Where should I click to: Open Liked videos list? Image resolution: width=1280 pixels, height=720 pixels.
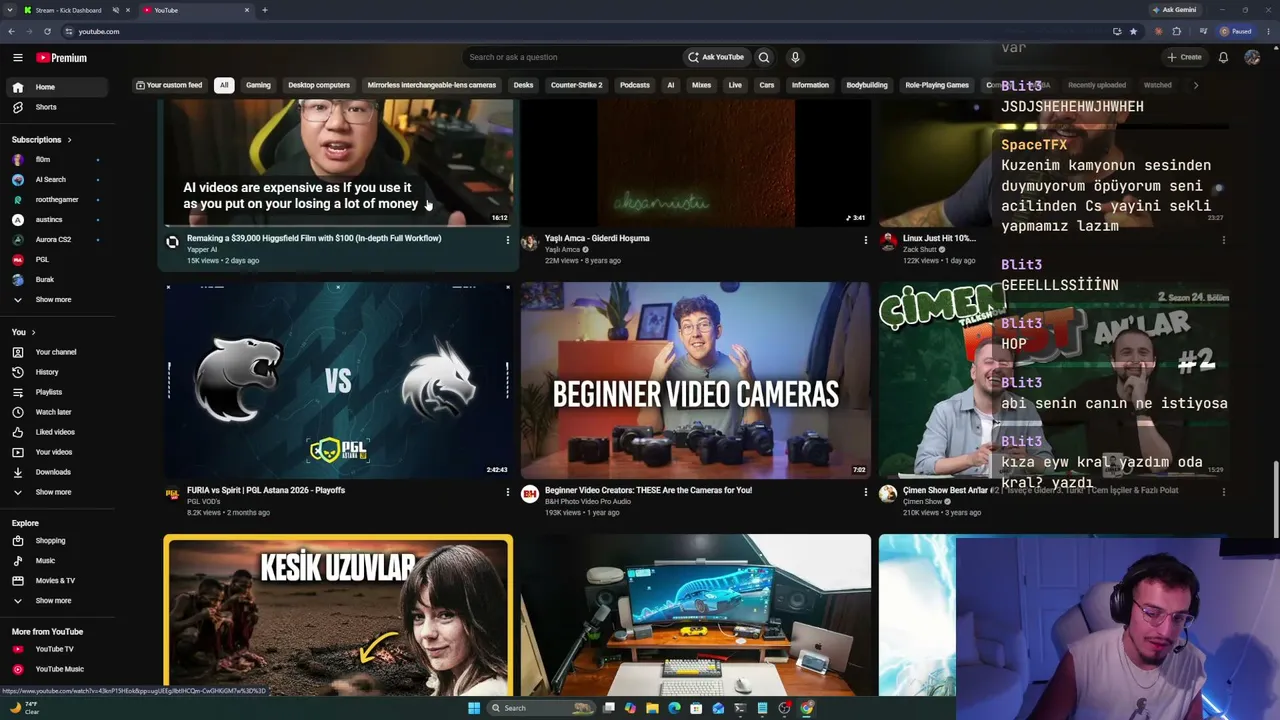tap(59, 432)
